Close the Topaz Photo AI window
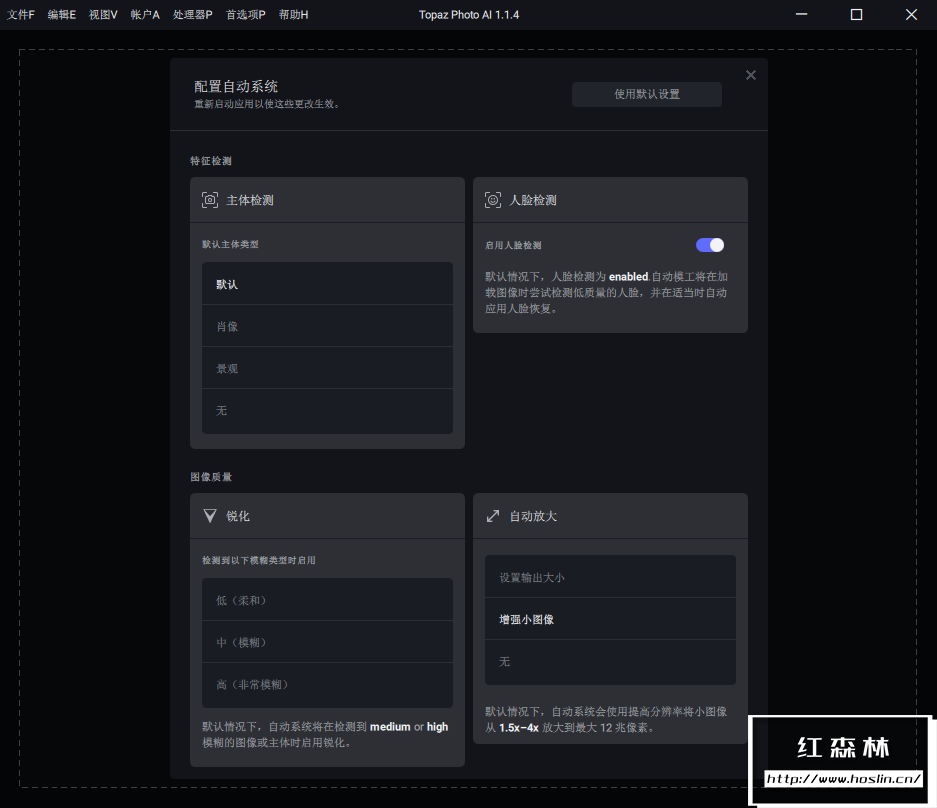This screenshot has width=937, height=808. tap(911, 14)
